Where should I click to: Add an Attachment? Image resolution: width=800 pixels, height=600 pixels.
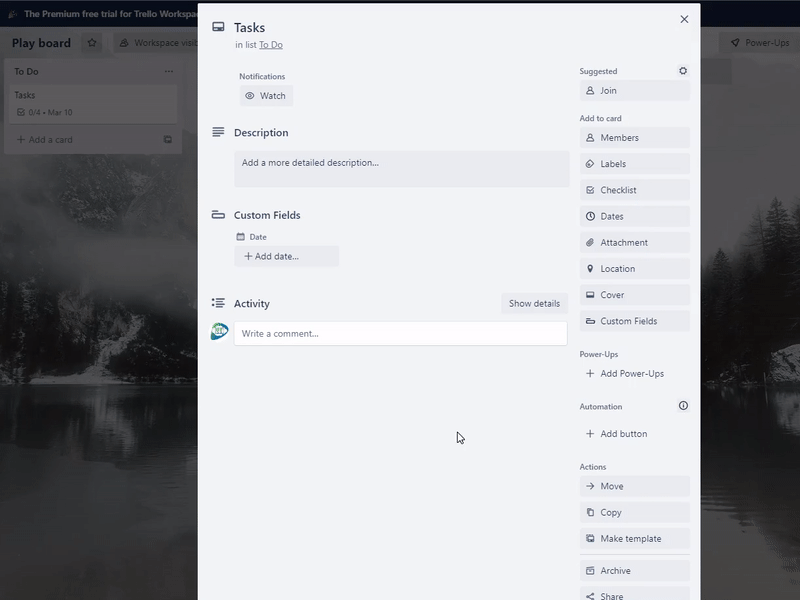coord(635,243)
